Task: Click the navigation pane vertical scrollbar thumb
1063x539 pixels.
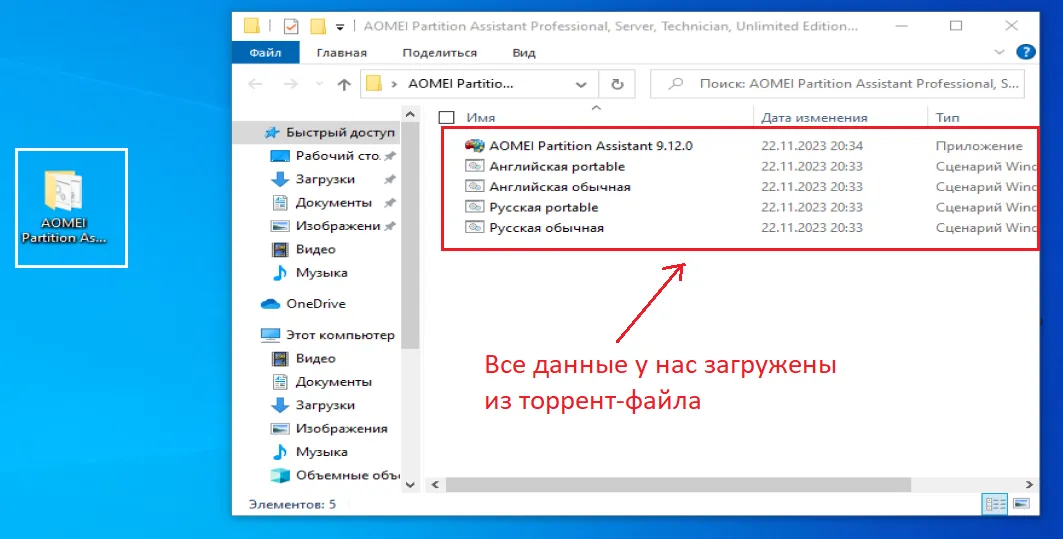Action: coord(410,234)
